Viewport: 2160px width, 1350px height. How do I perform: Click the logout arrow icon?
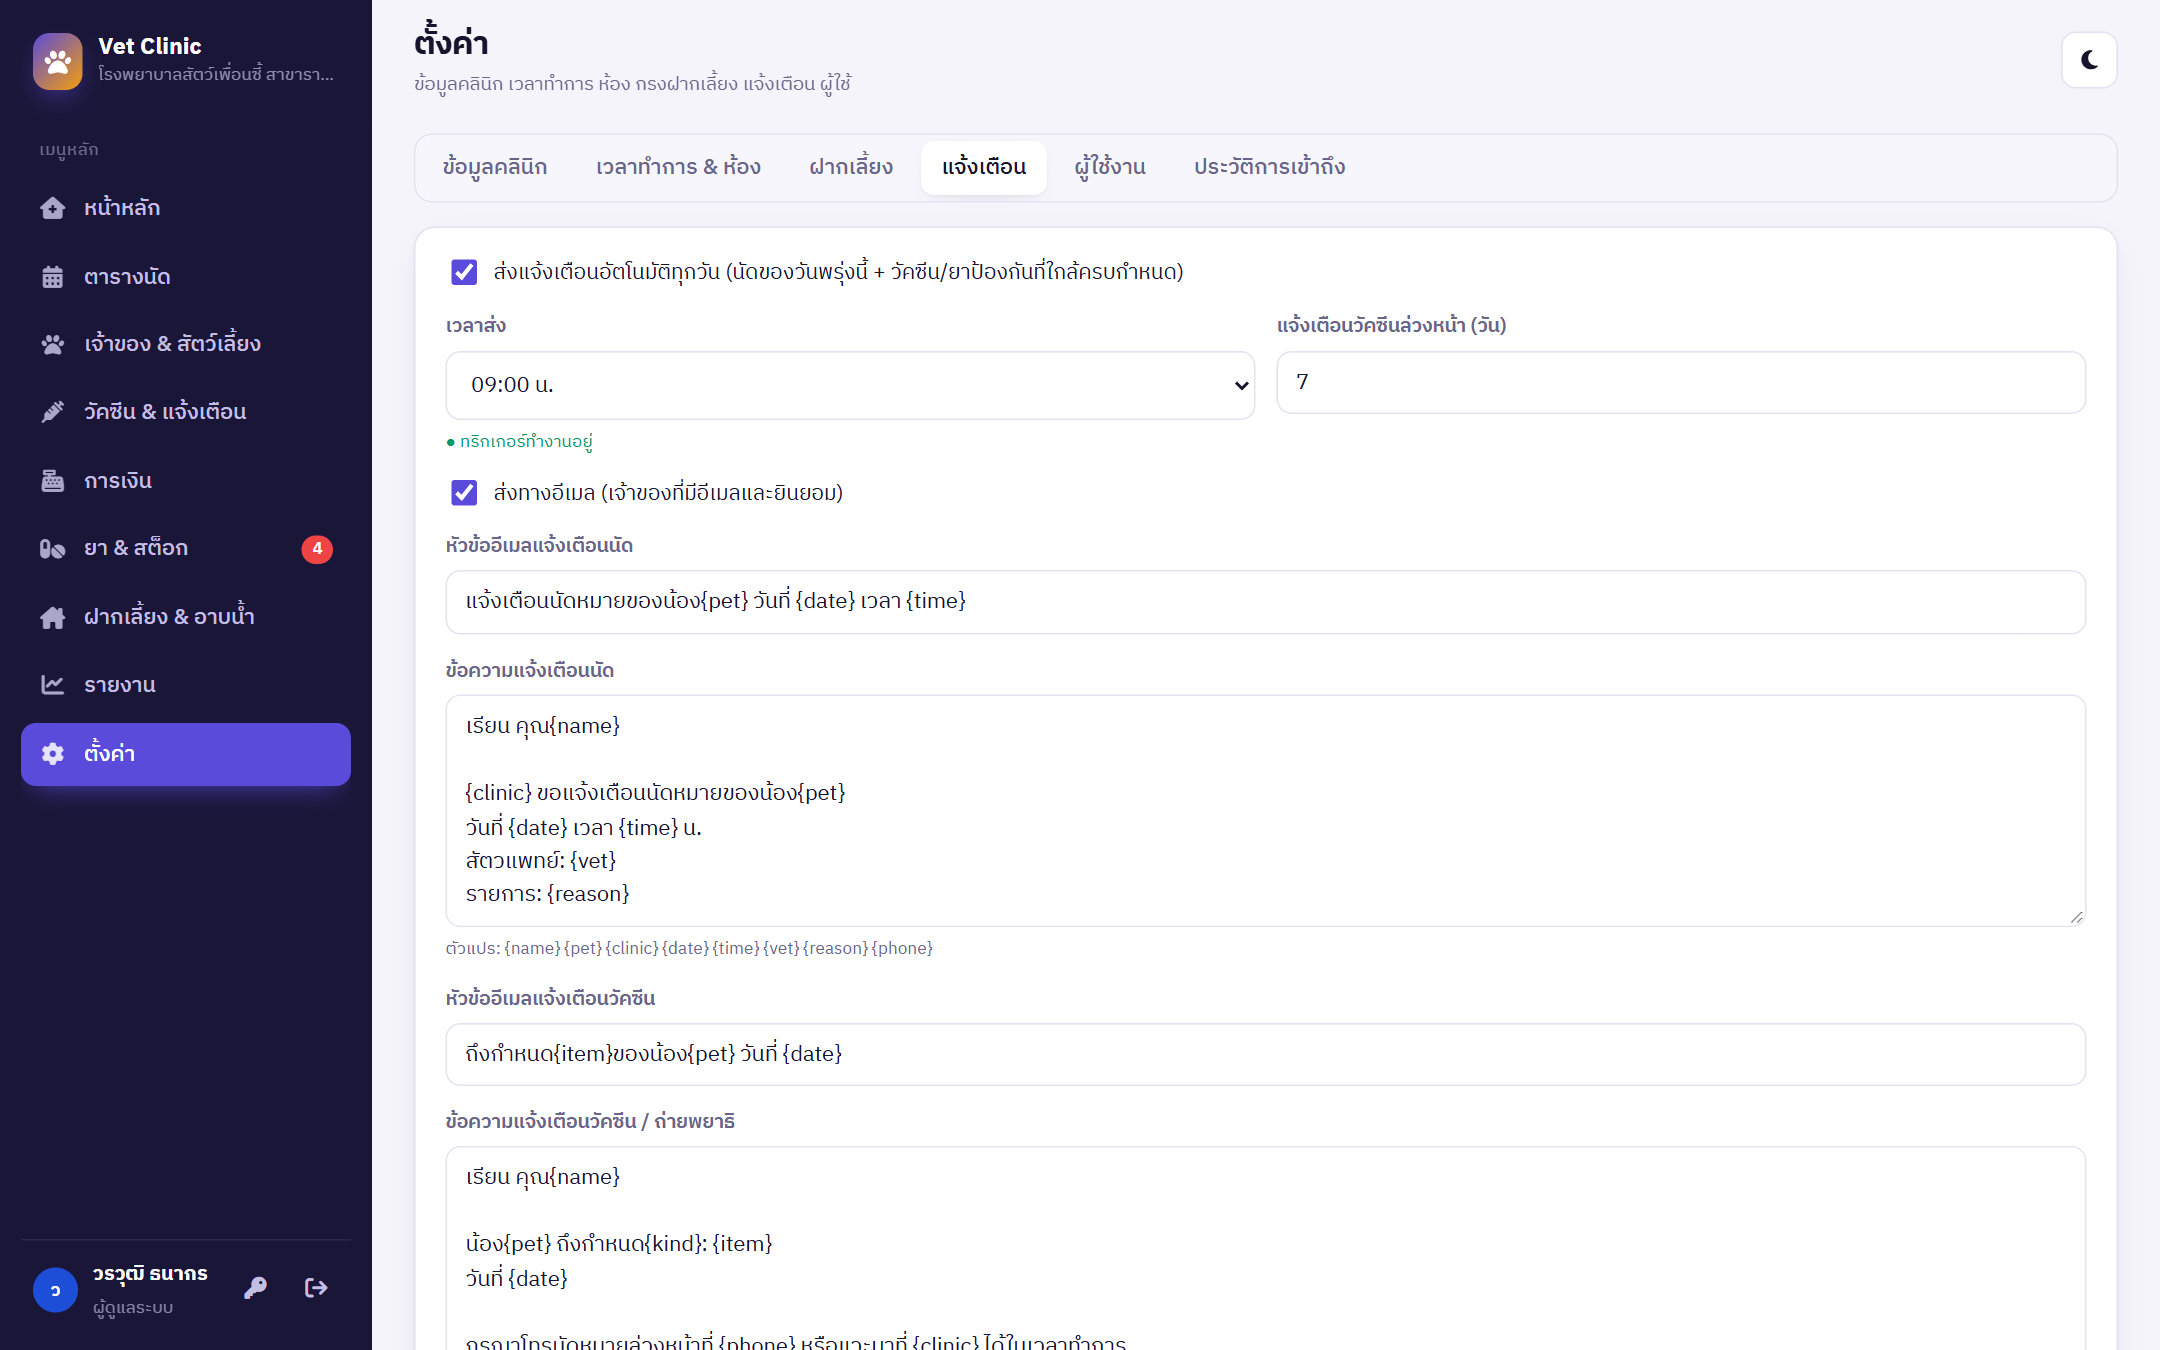(316, 1288)
